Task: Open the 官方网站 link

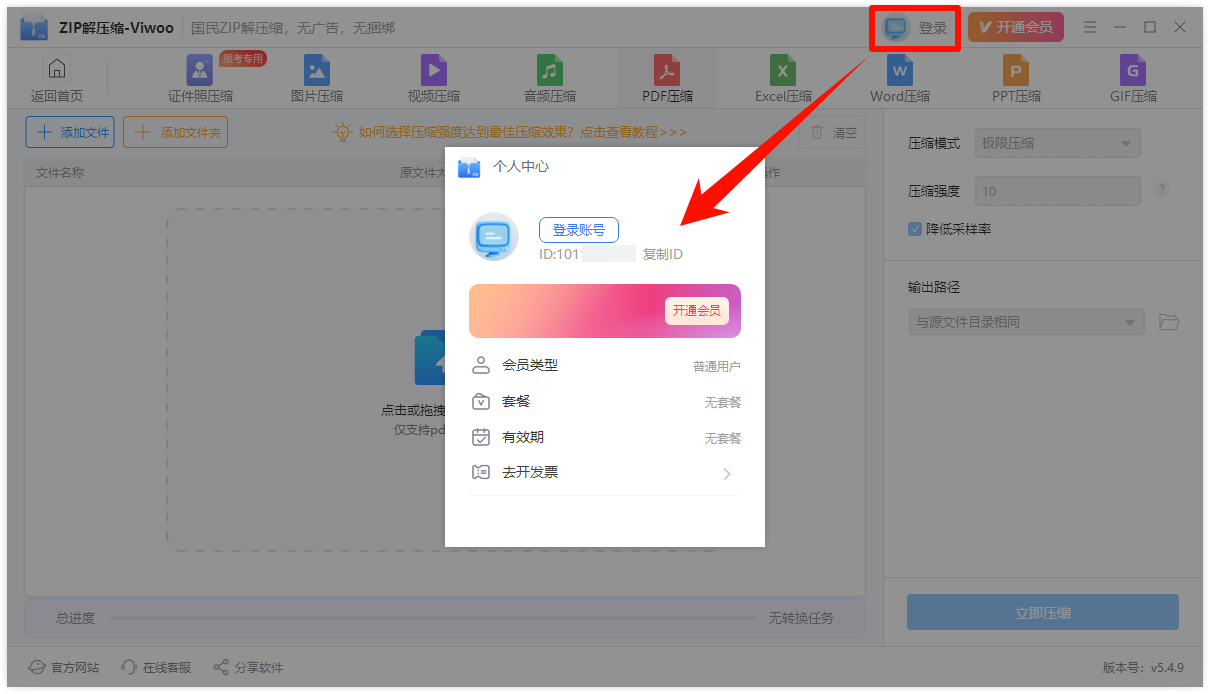Action: (63, 667)
